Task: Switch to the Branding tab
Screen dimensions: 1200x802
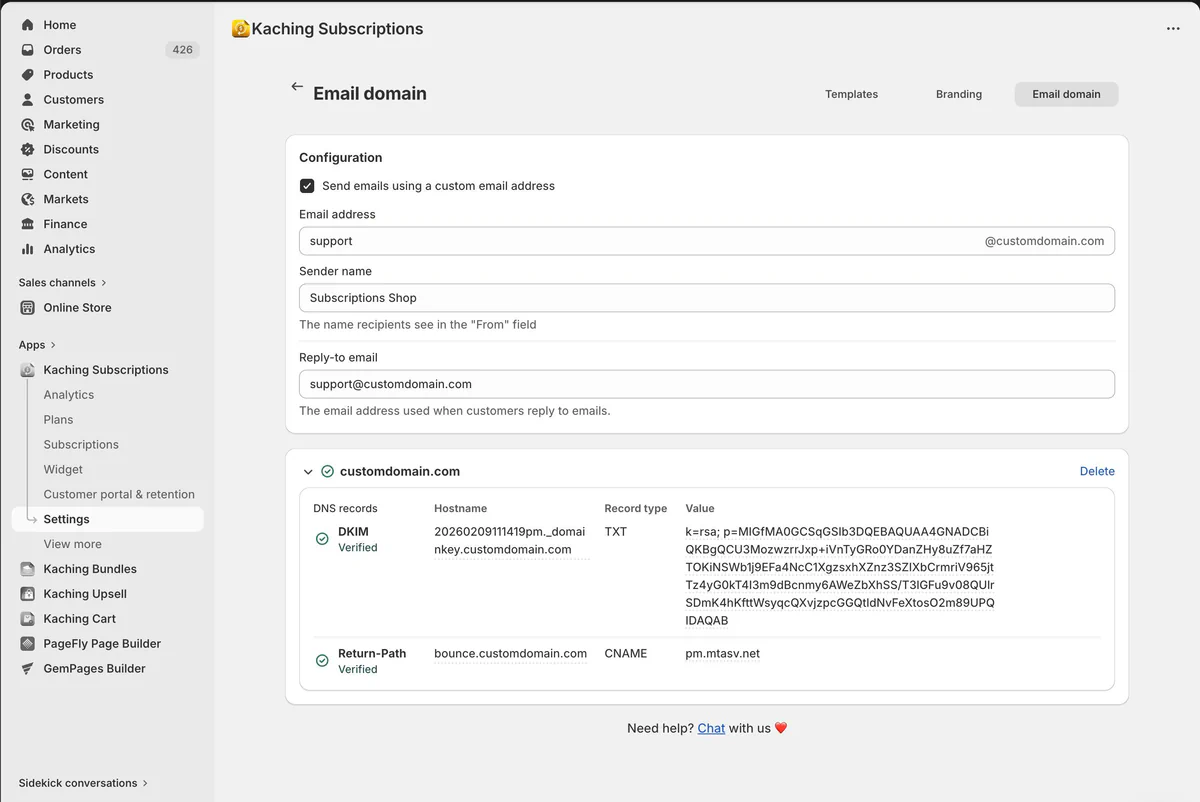Action: tap(959, 94)
